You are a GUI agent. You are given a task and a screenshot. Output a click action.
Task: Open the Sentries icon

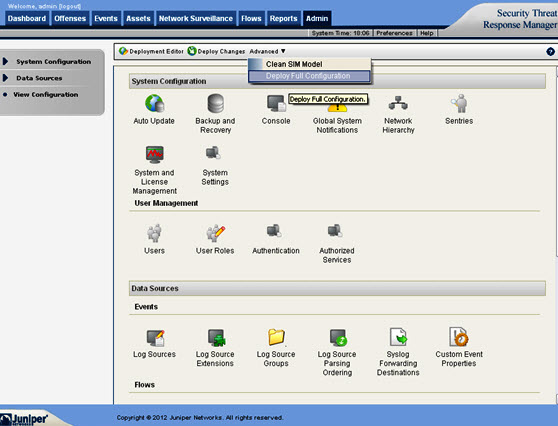(459, 104)
